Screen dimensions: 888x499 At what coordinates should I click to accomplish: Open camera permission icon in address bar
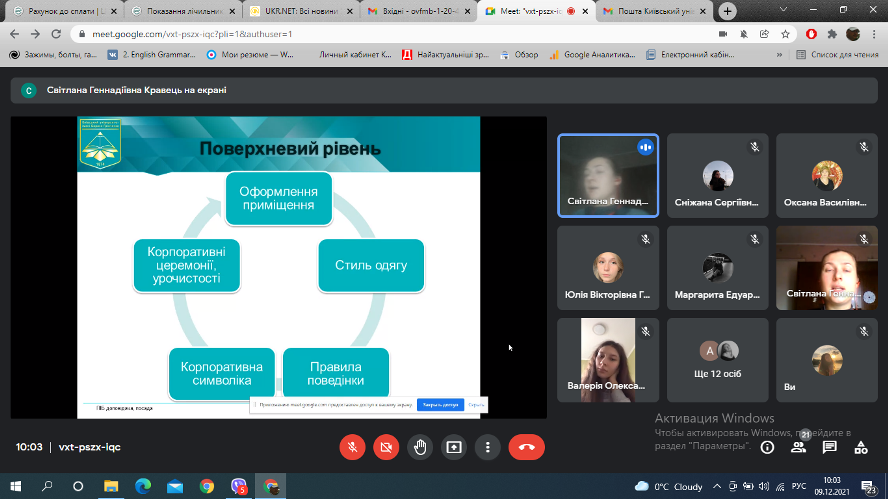click(723, 34)
